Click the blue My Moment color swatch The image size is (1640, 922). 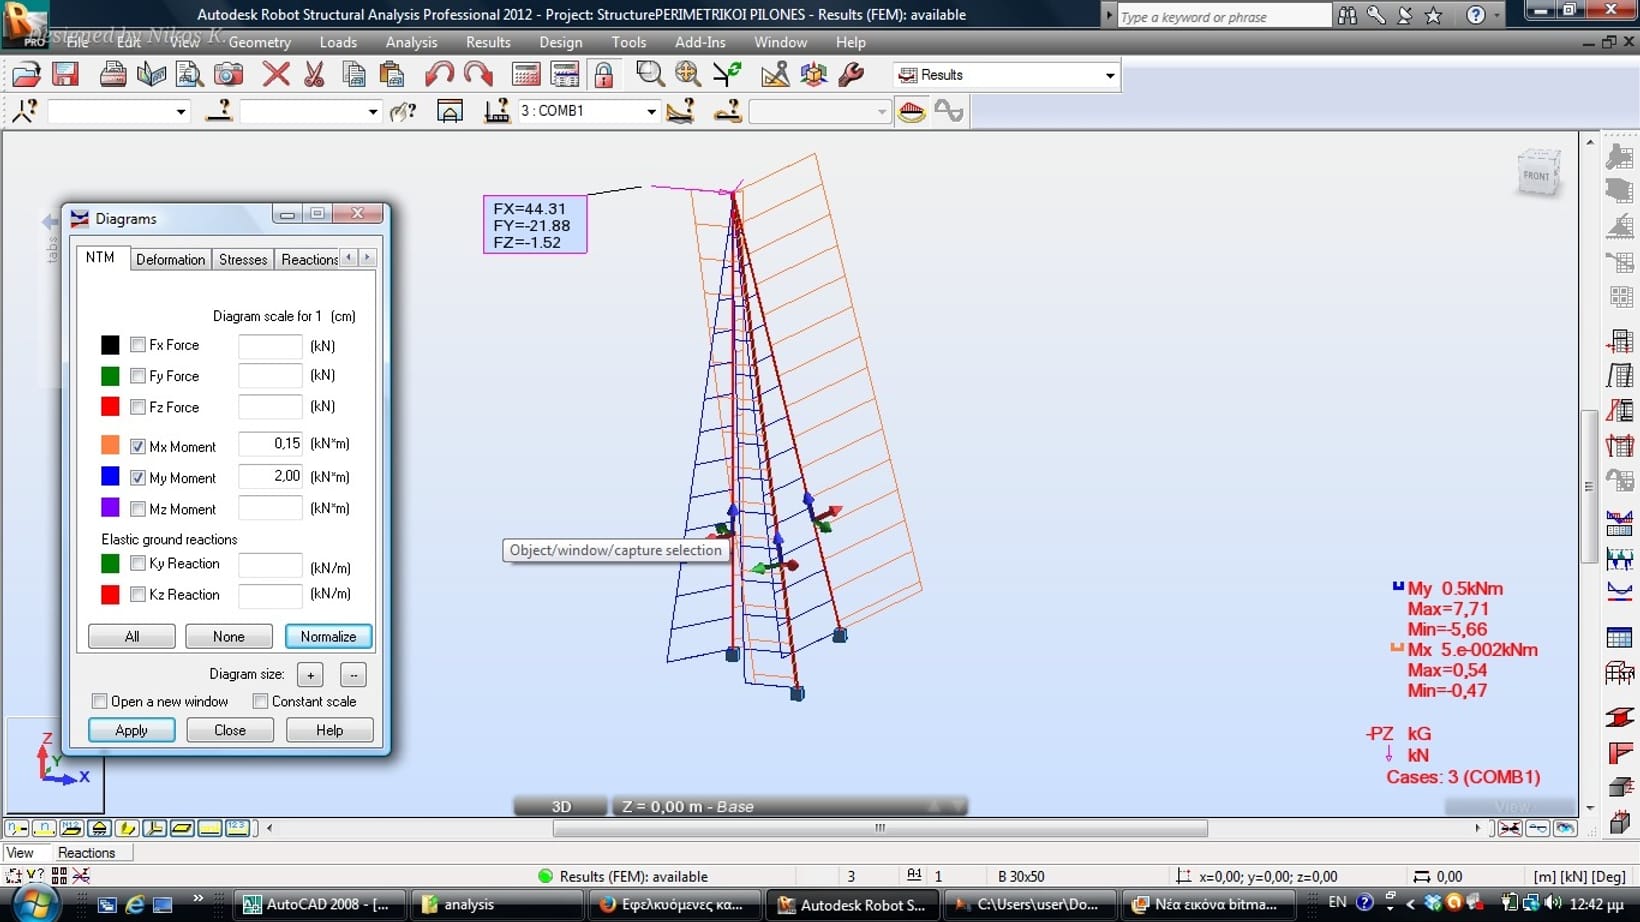tap(110, 477)
